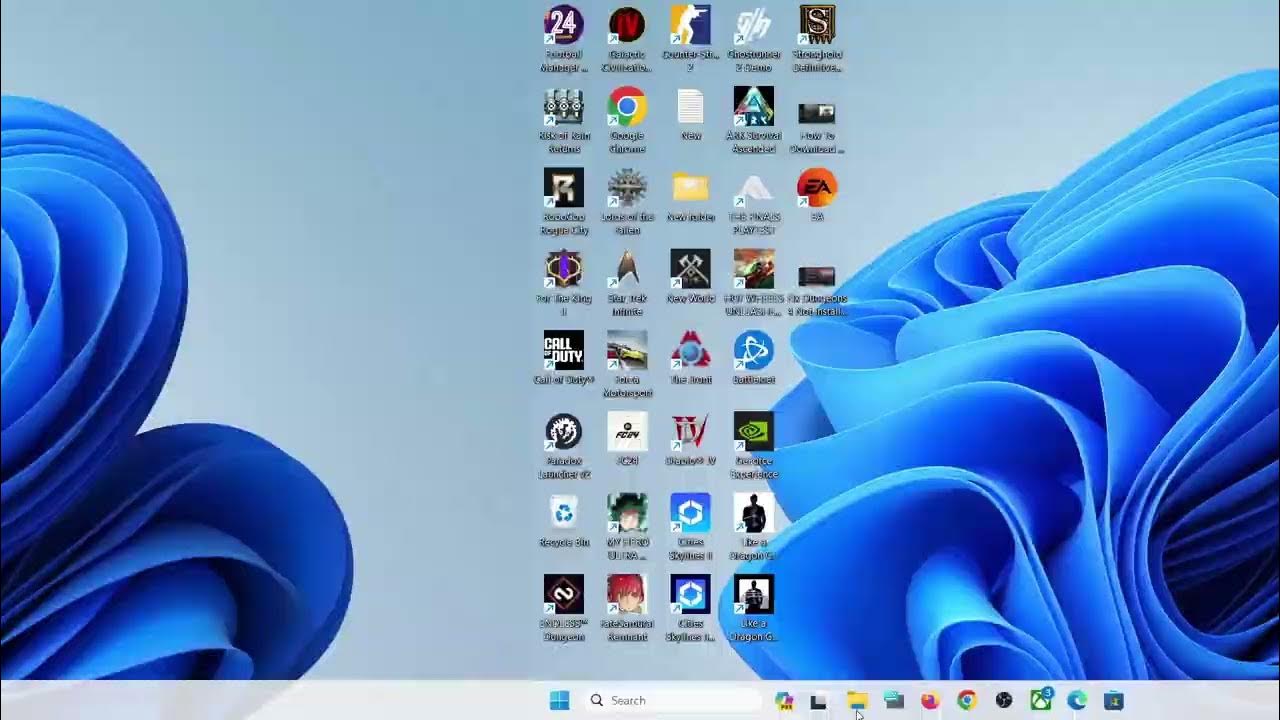Viewport: 1280px width, 720px height.
Task: Open Firefox from the taskbar
Action: point(931,701)
